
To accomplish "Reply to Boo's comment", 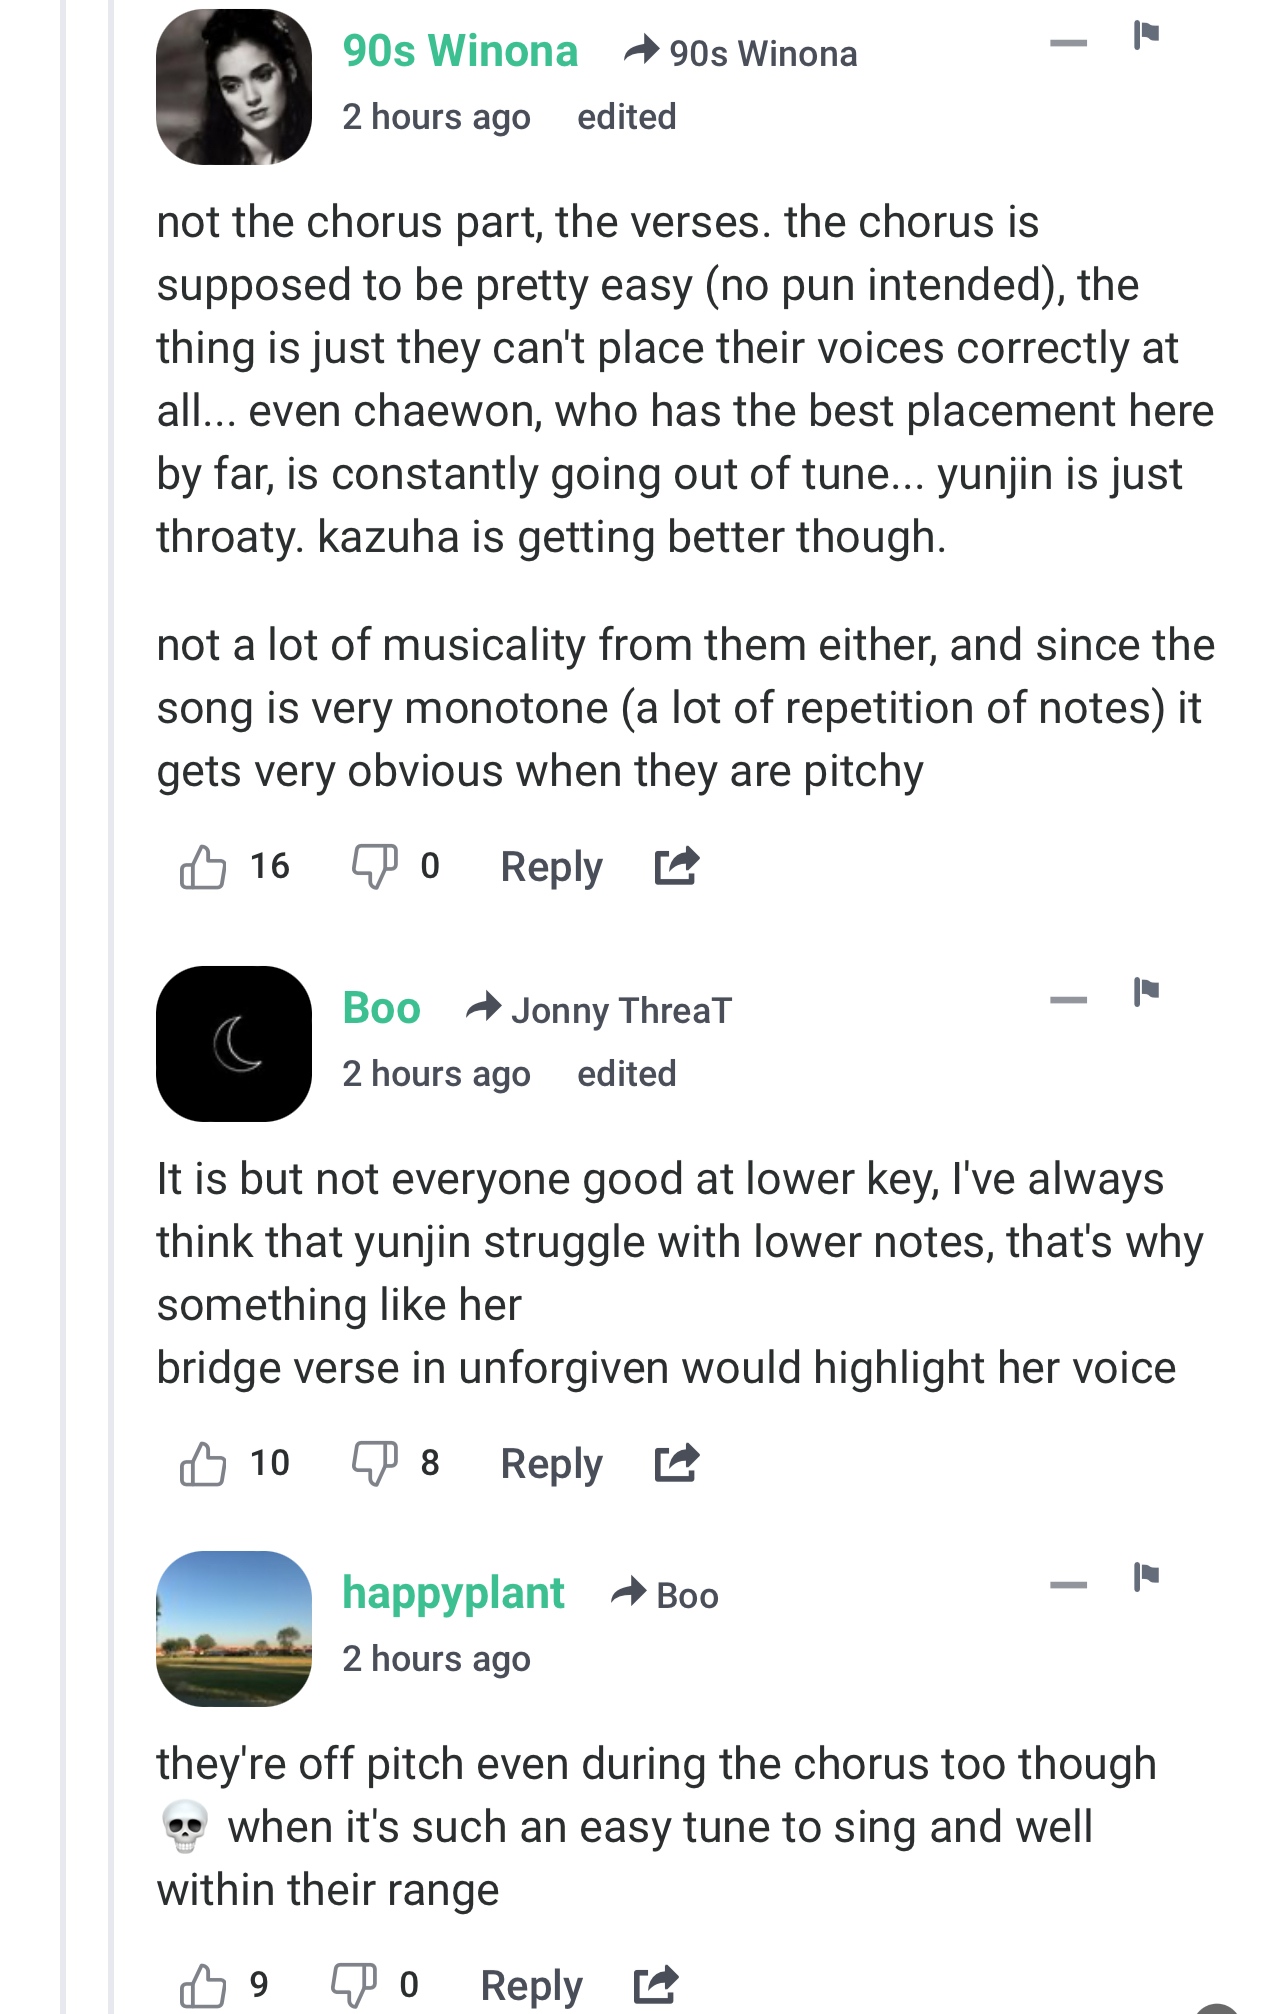I will tap(551, 1464).
